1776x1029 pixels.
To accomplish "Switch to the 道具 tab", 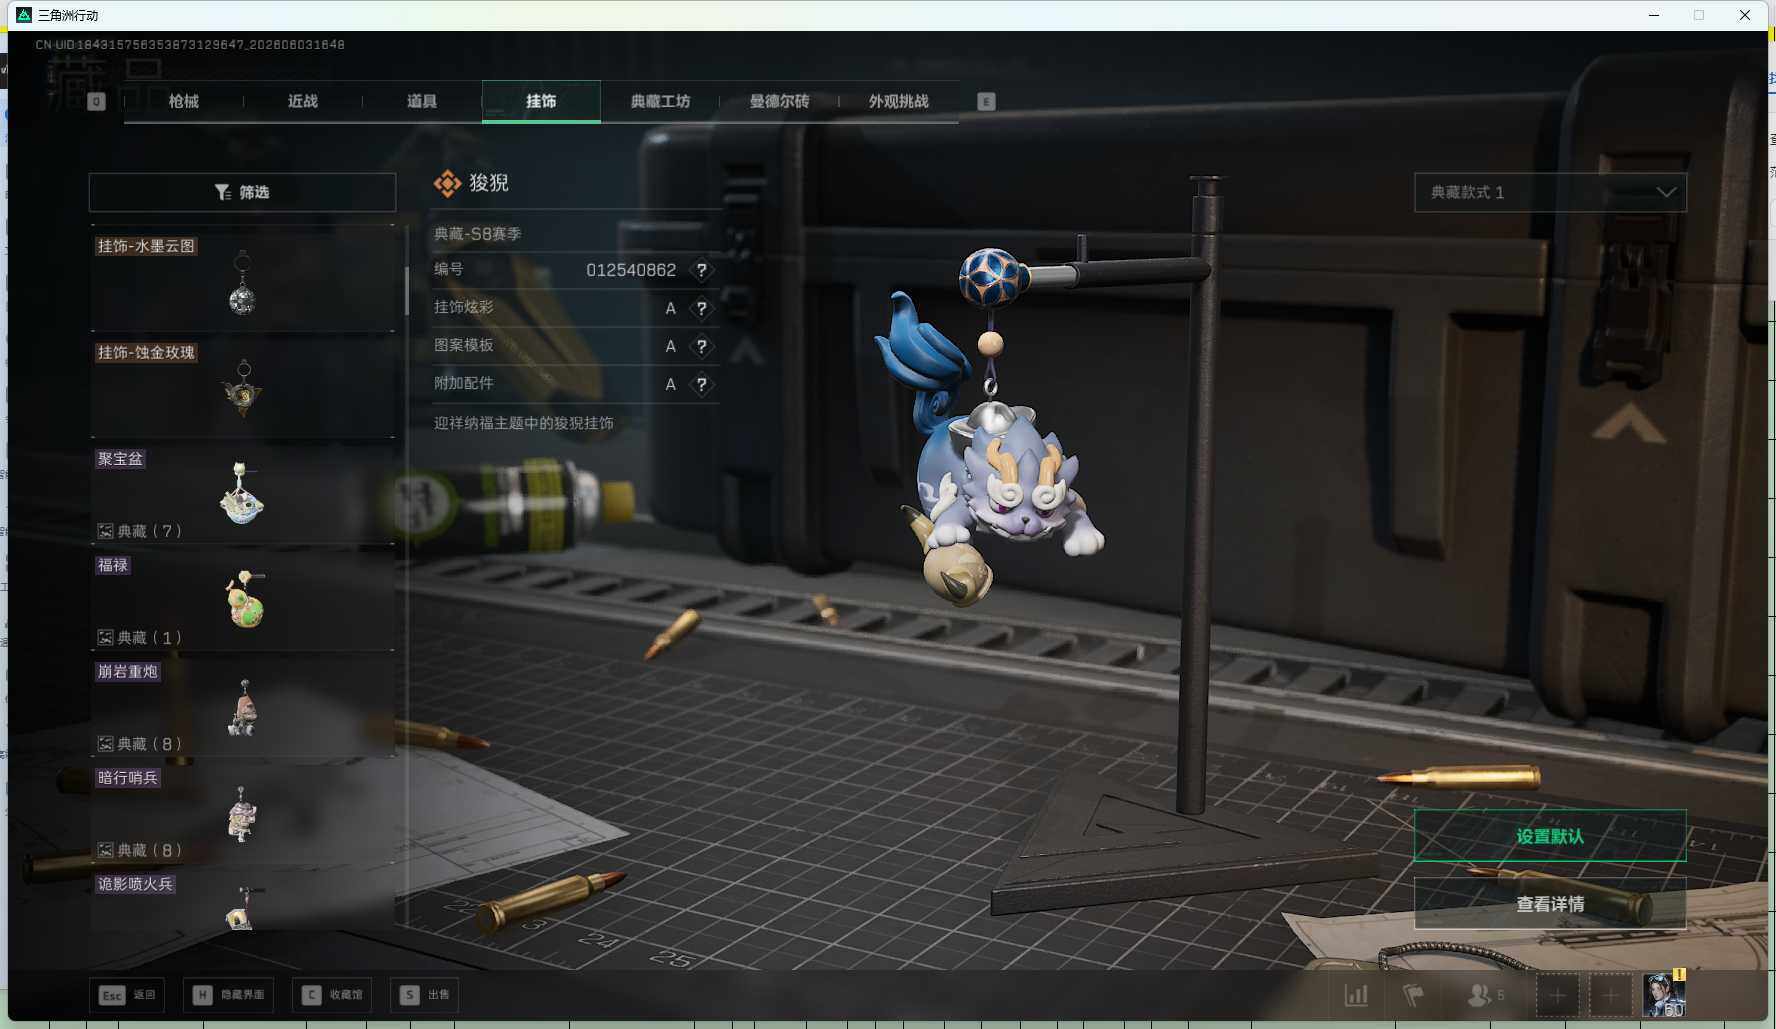I will 422,101.
